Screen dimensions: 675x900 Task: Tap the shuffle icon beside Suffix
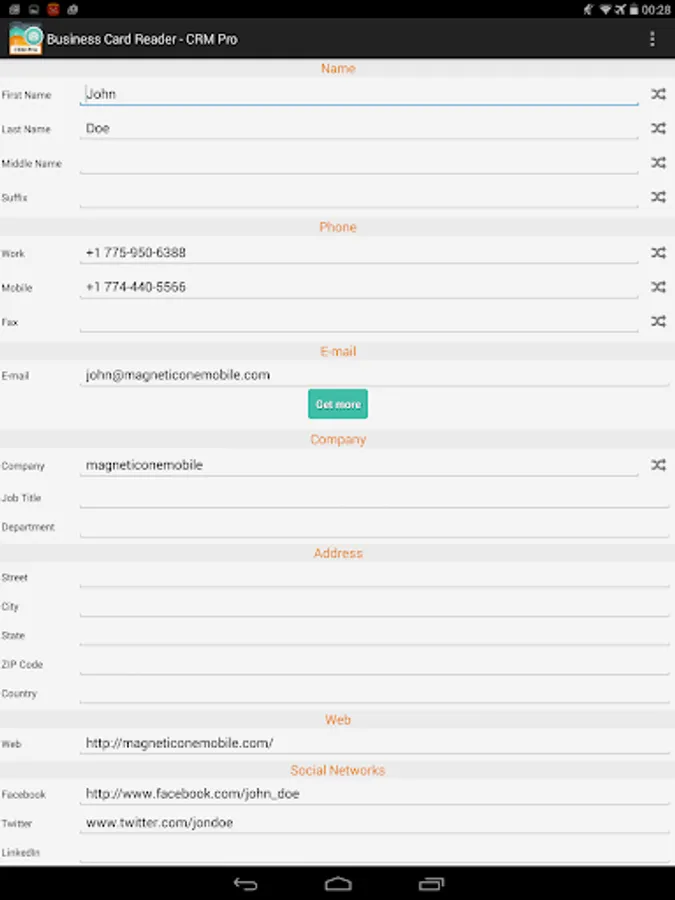coord(658,197)
